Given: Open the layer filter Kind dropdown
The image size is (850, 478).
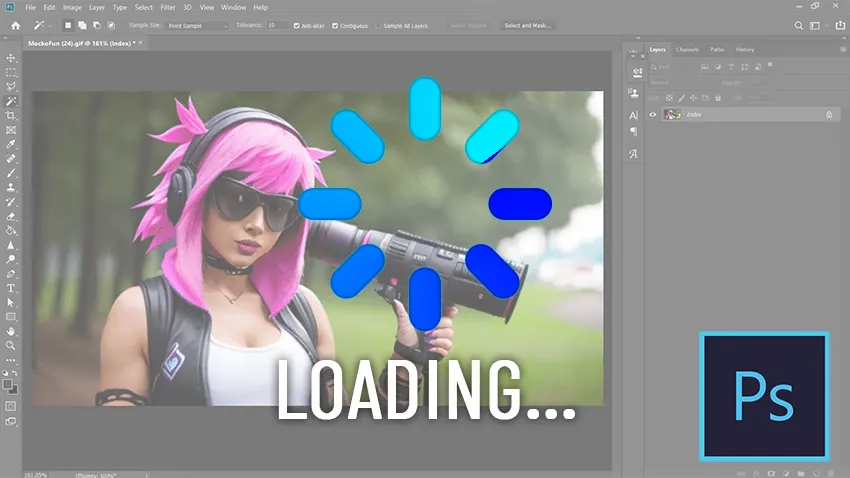Looking at the screenshot, I should point(673,67).
